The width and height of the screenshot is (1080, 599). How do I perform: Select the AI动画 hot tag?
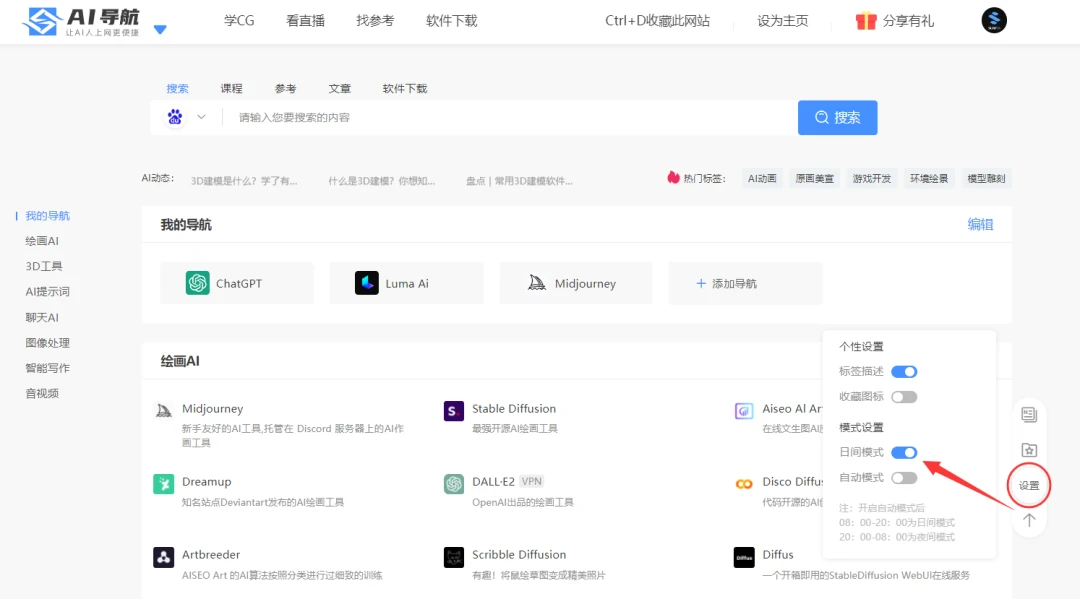point(762,178)
